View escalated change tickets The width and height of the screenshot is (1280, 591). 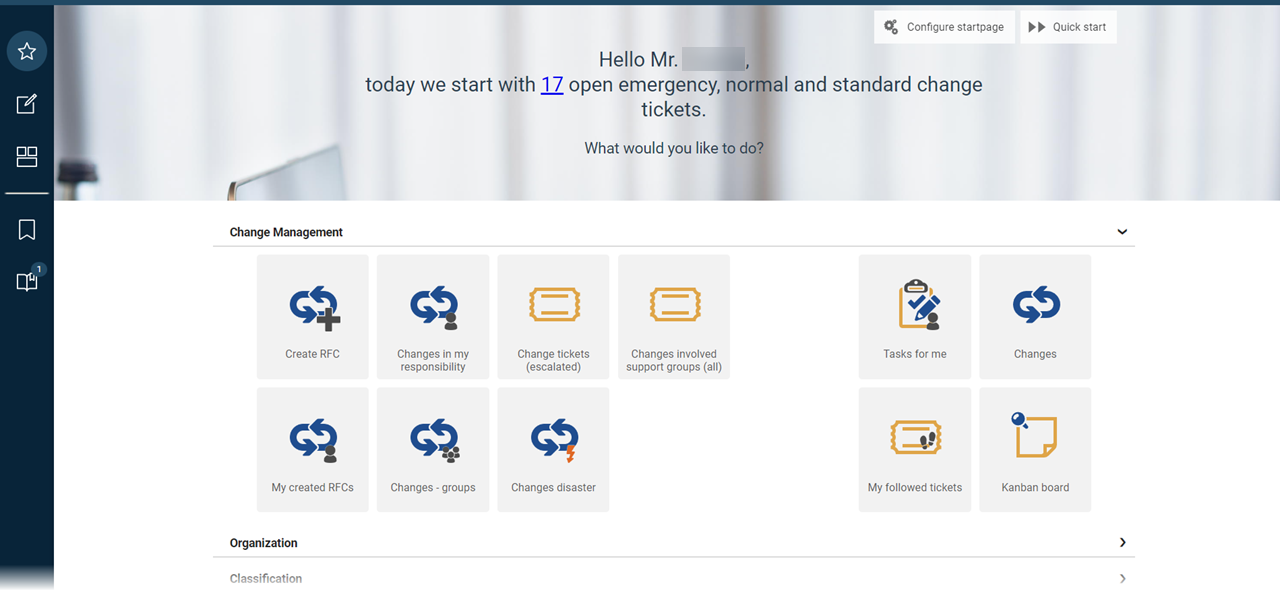(553, 317)
